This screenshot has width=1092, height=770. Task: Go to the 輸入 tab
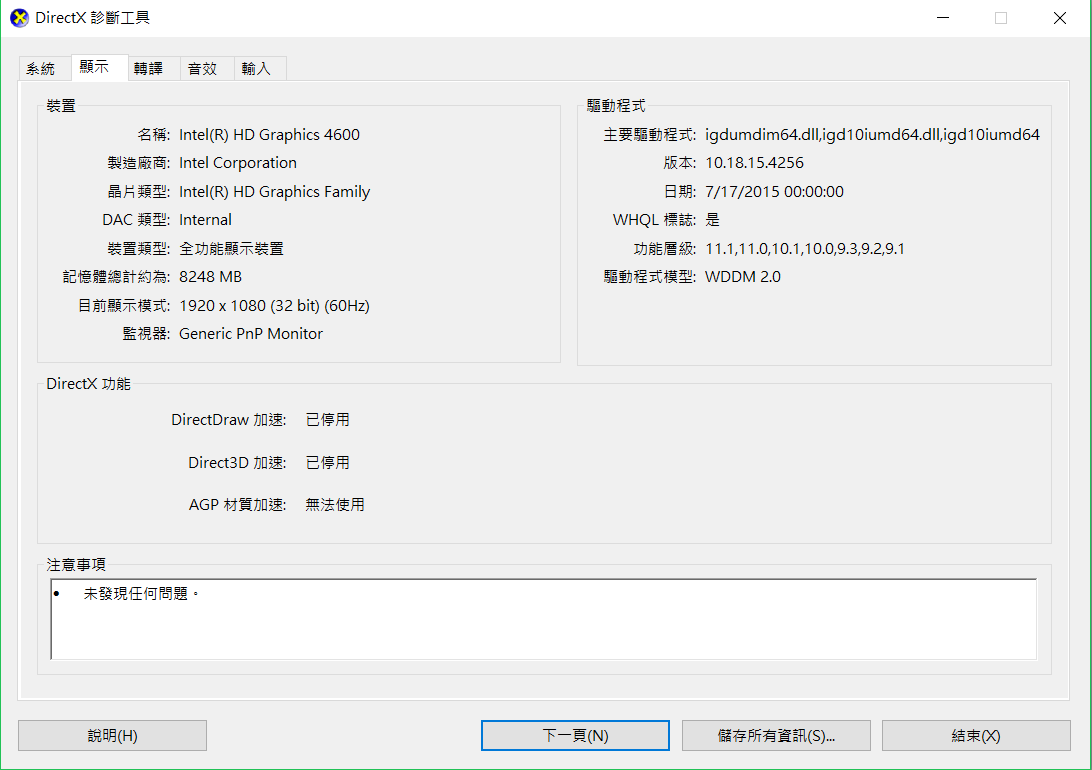(x=260, y=69)
